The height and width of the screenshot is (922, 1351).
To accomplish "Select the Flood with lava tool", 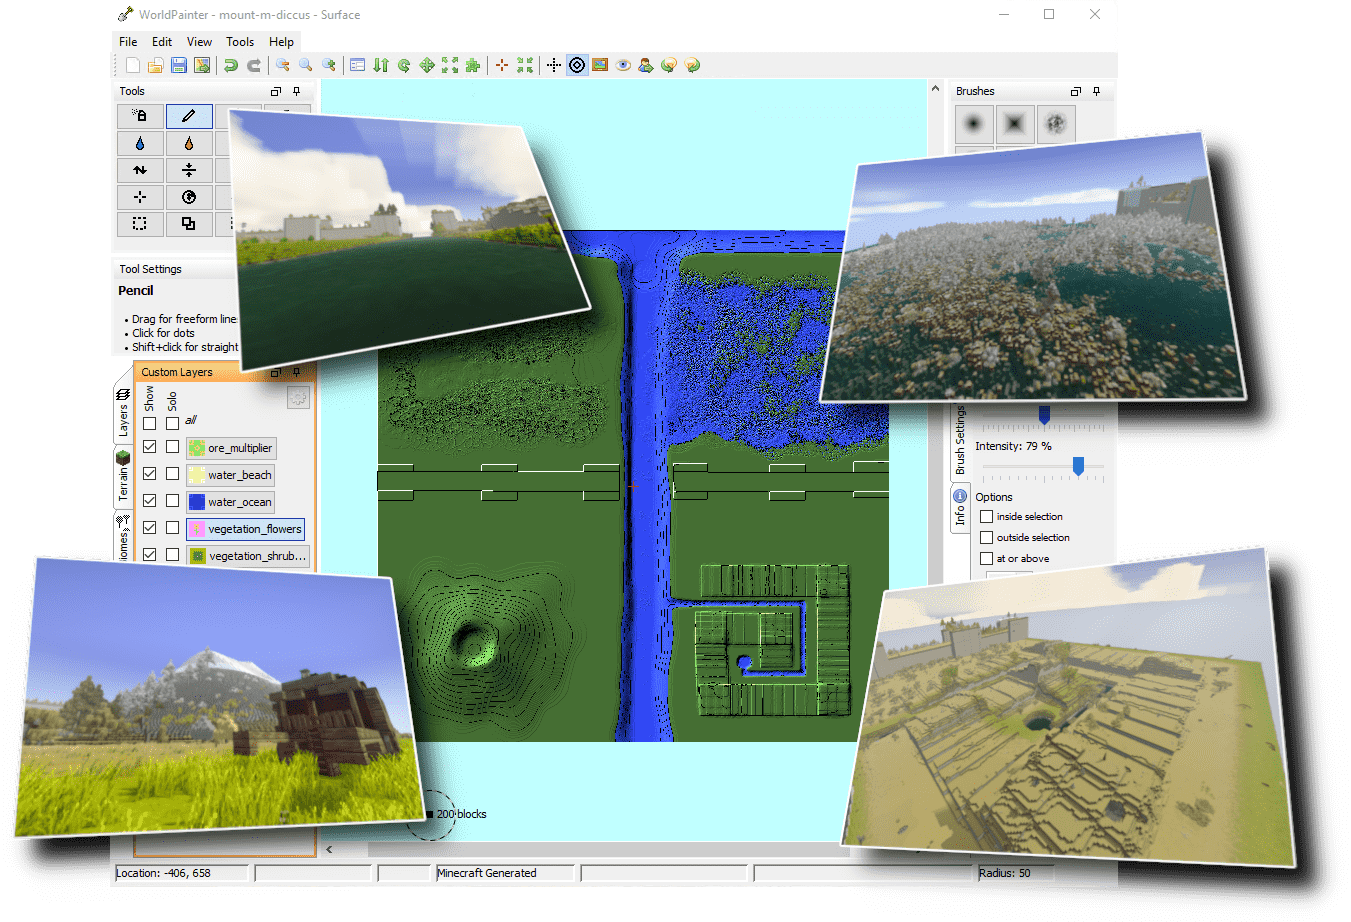I will [189, 143].
